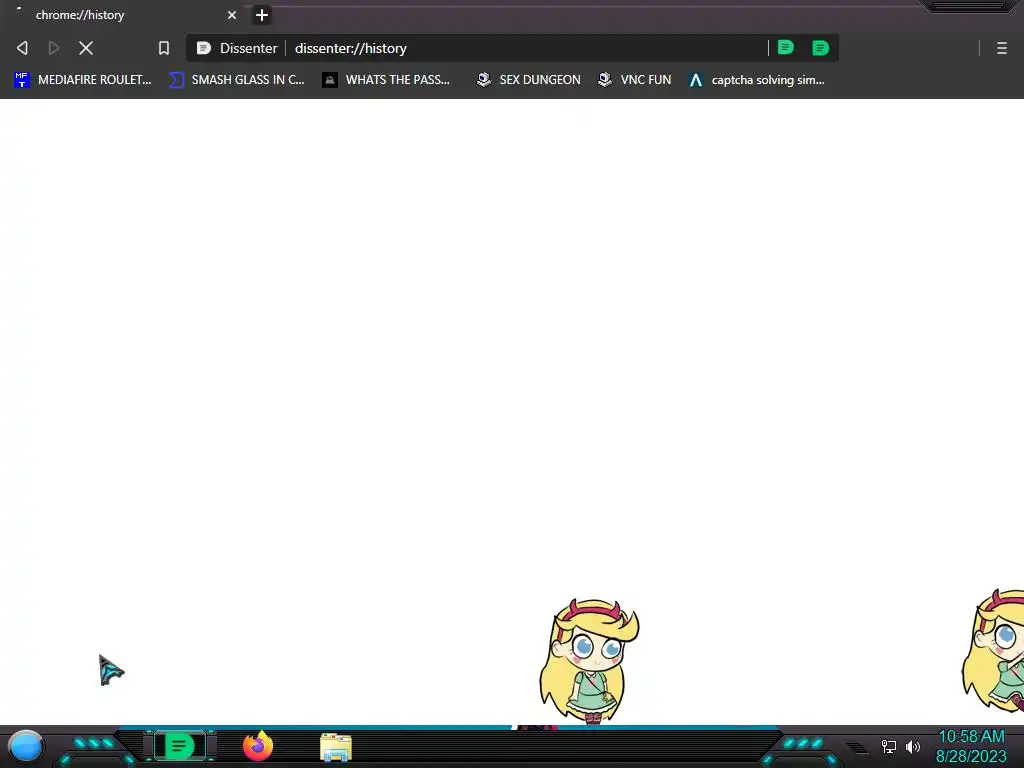Click the Star Butterfly character at right edge

994,650
